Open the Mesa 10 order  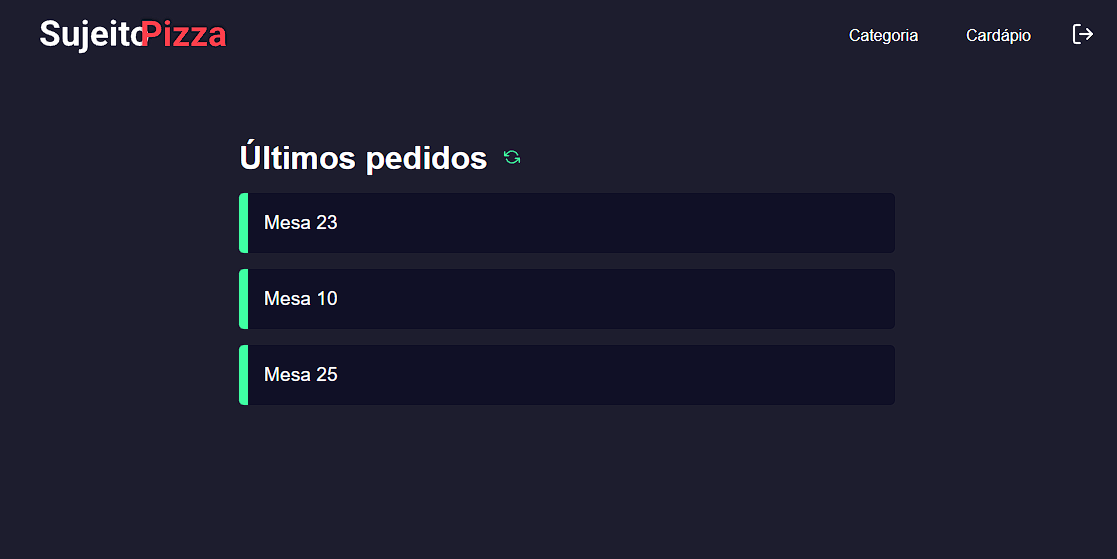tap(567, 299)
